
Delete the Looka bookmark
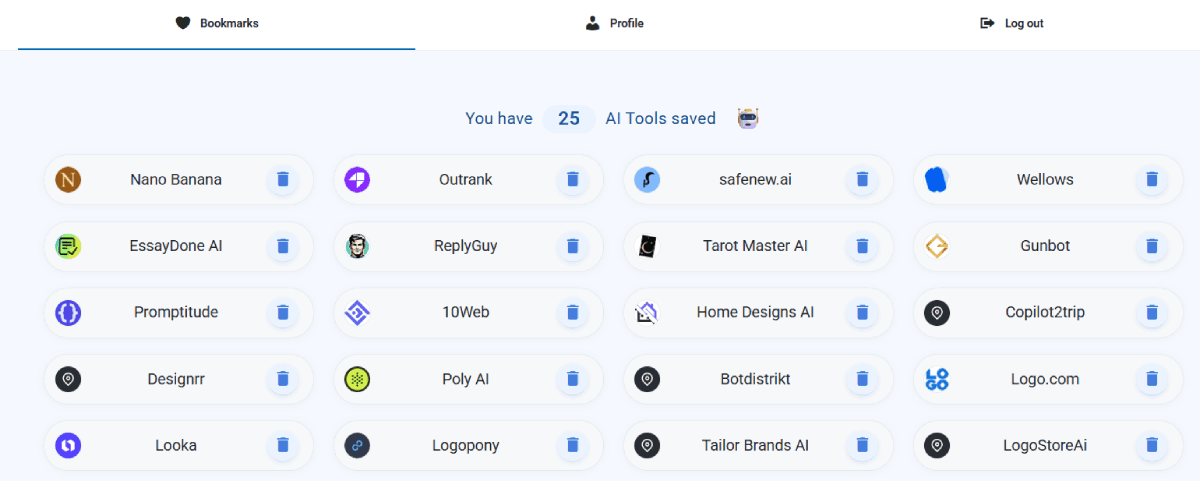tap(283, 445)
